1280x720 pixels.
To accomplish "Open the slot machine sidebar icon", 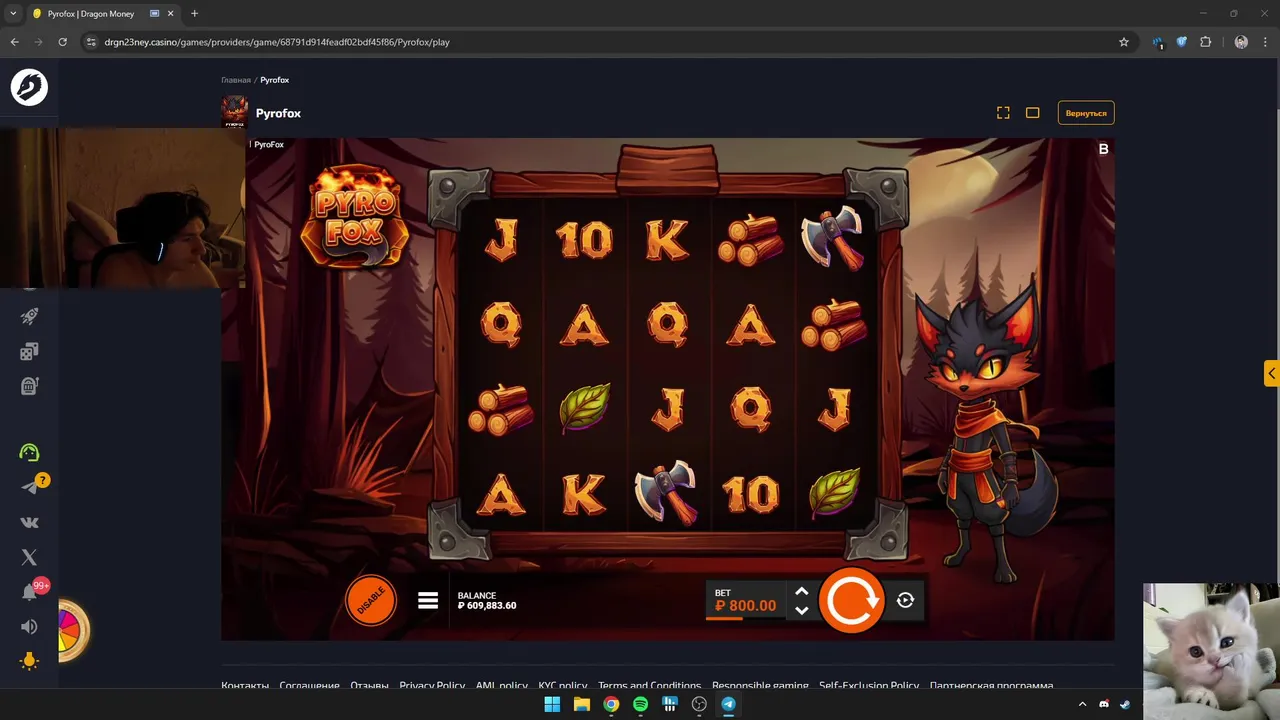I will click(x=29, y=385).
